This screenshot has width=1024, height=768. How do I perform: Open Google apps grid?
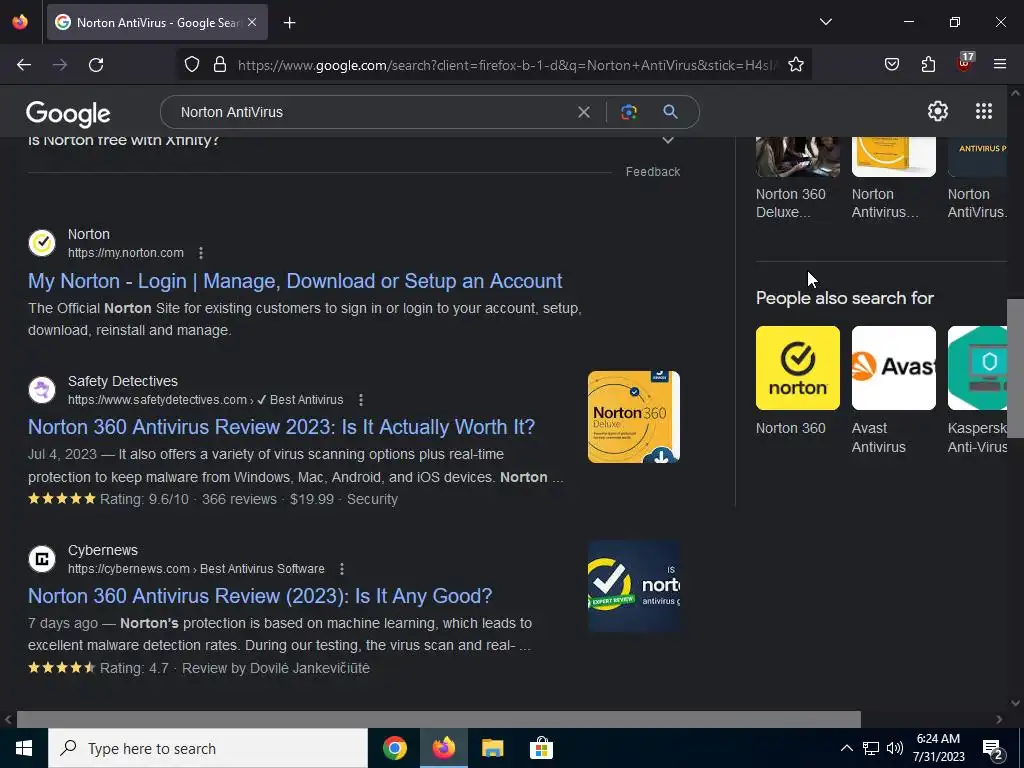click(984, 111)
